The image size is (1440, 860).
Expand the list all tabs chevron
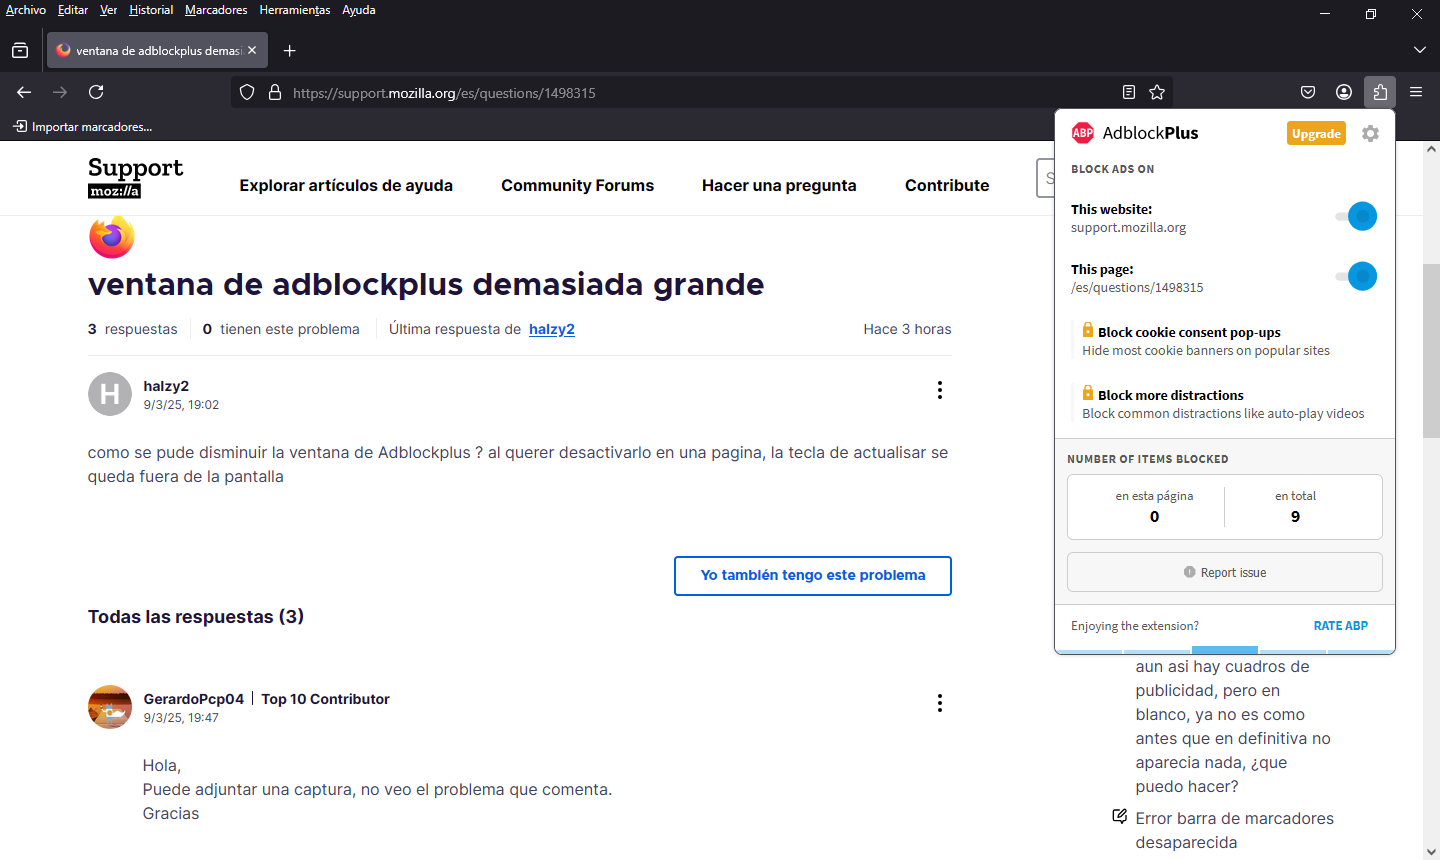tap(1420, 50)
